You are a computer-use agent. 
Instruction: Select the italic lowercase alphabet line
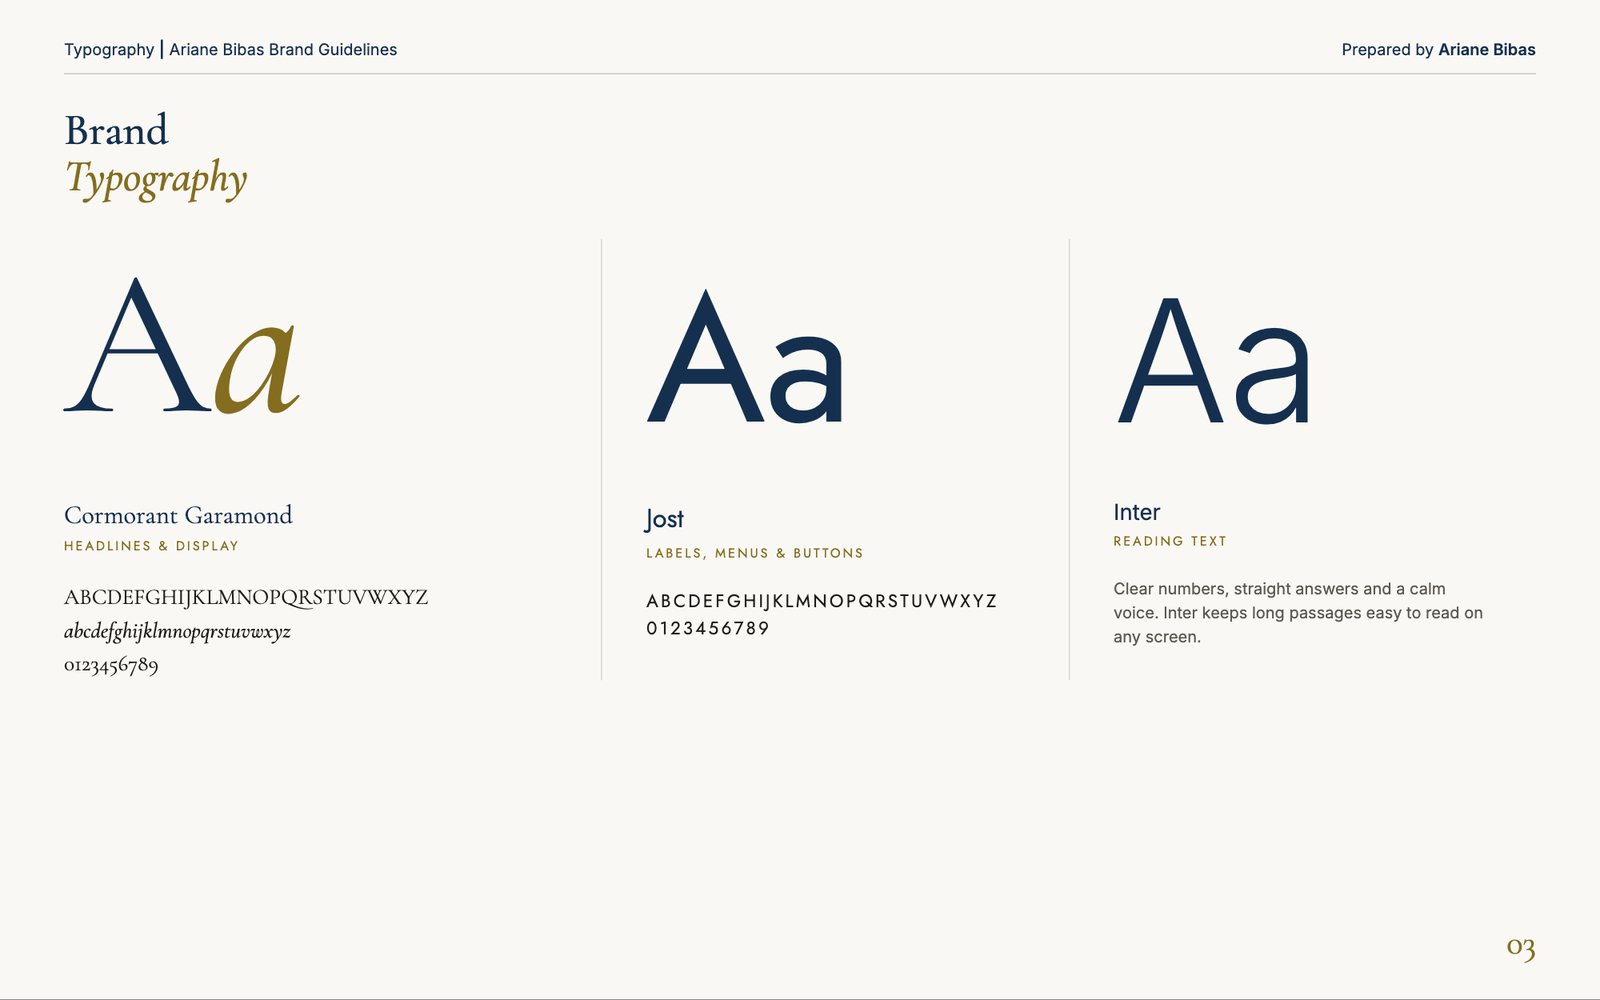click(x=177, y=632)
